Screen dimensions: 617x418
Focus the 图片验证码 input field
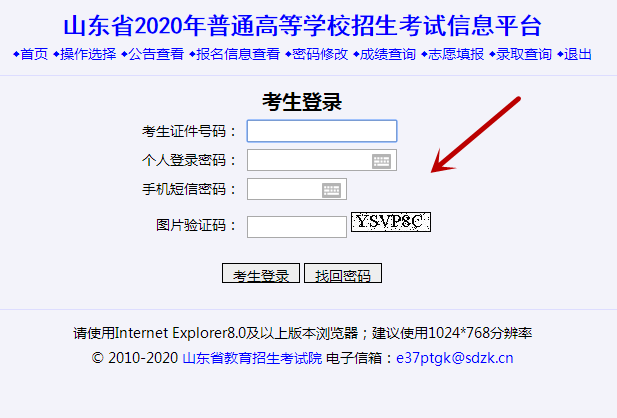(x=297, y=227)
